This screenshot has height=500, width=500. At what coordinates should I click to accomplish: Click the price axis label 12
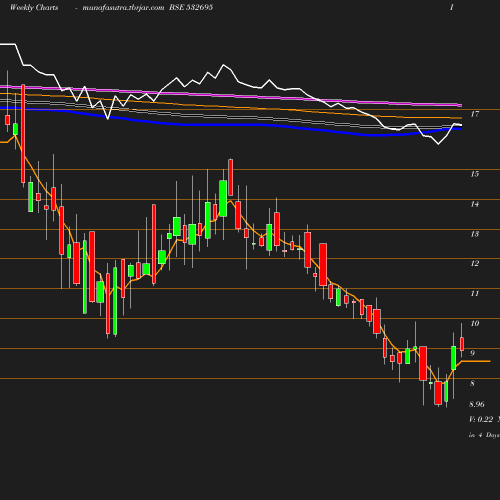click(475, 264)
